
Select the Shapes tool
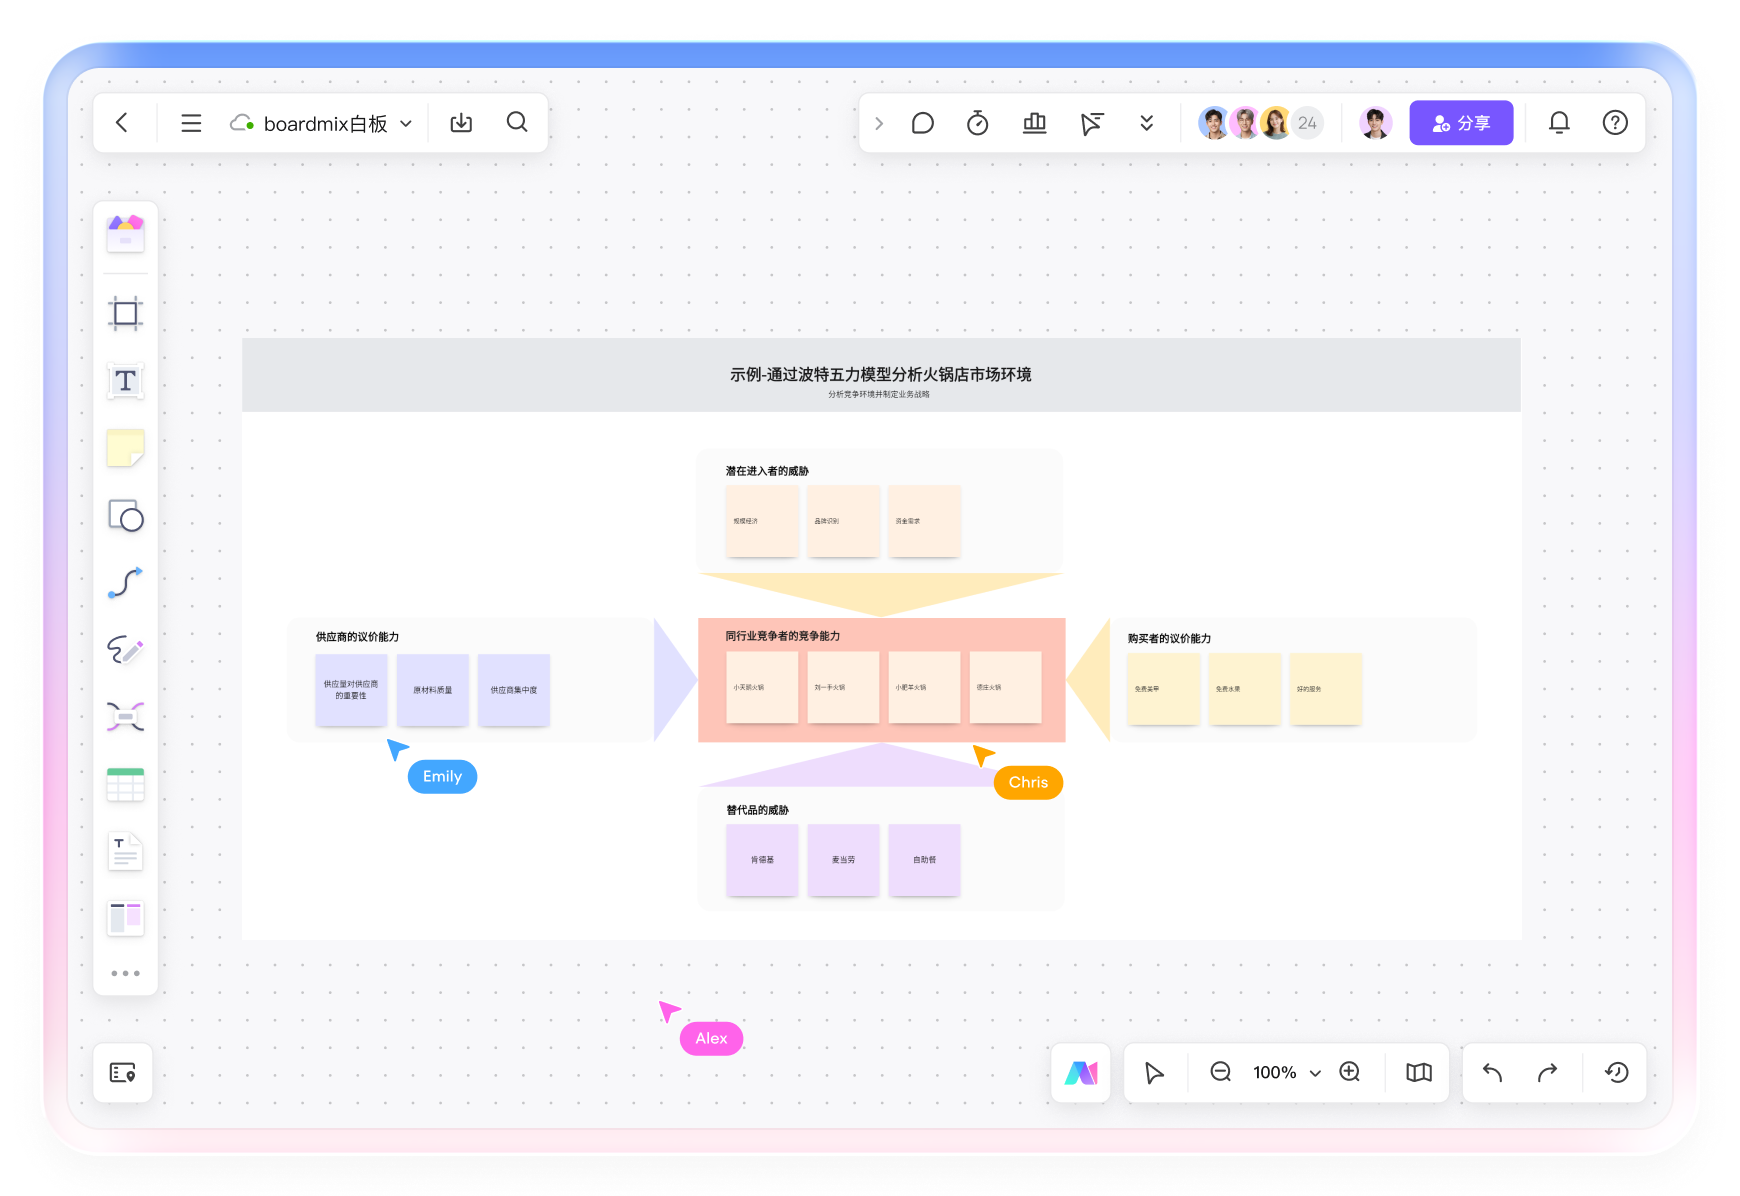click(125, 516)
